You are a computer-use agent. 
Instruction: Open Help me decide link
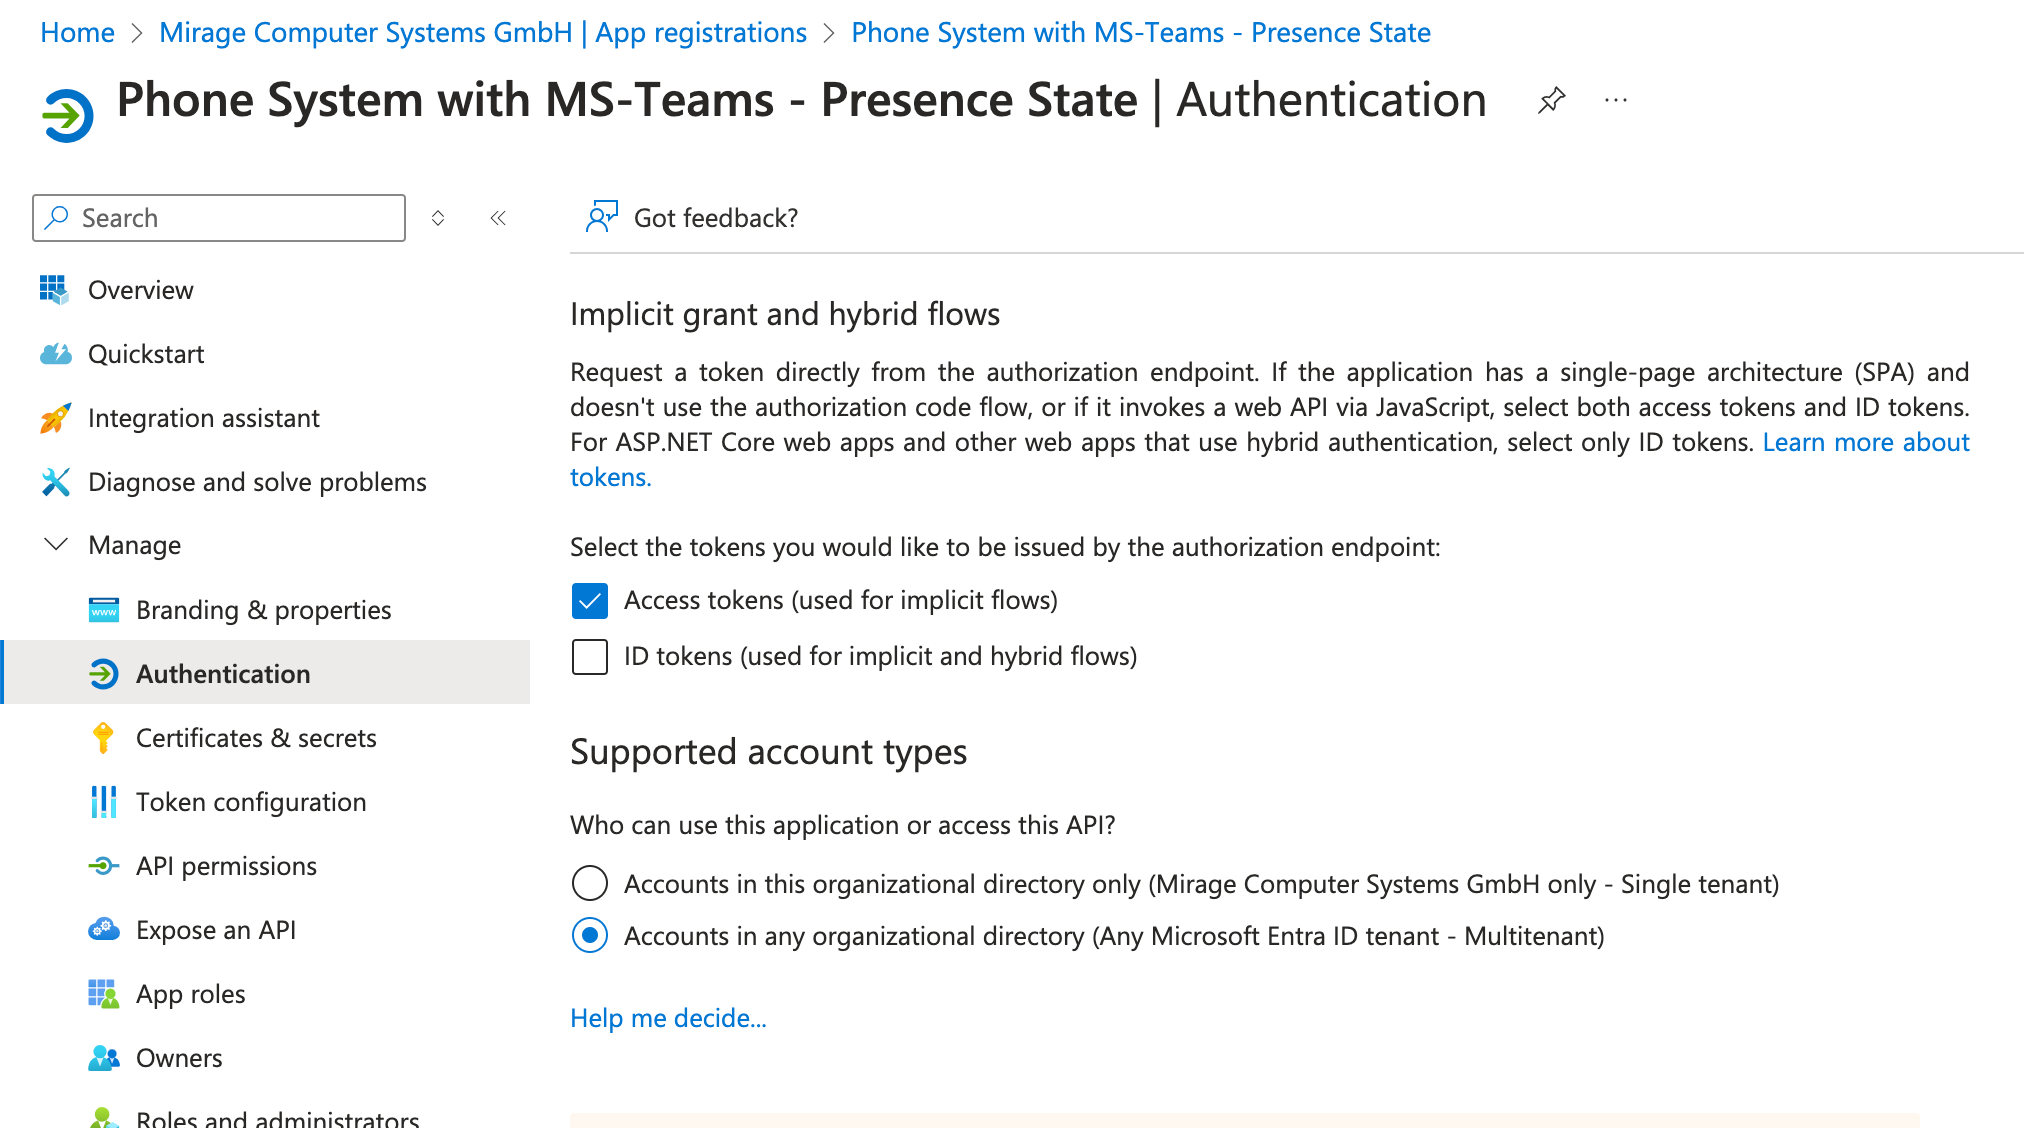click(x=668, y=1018)
